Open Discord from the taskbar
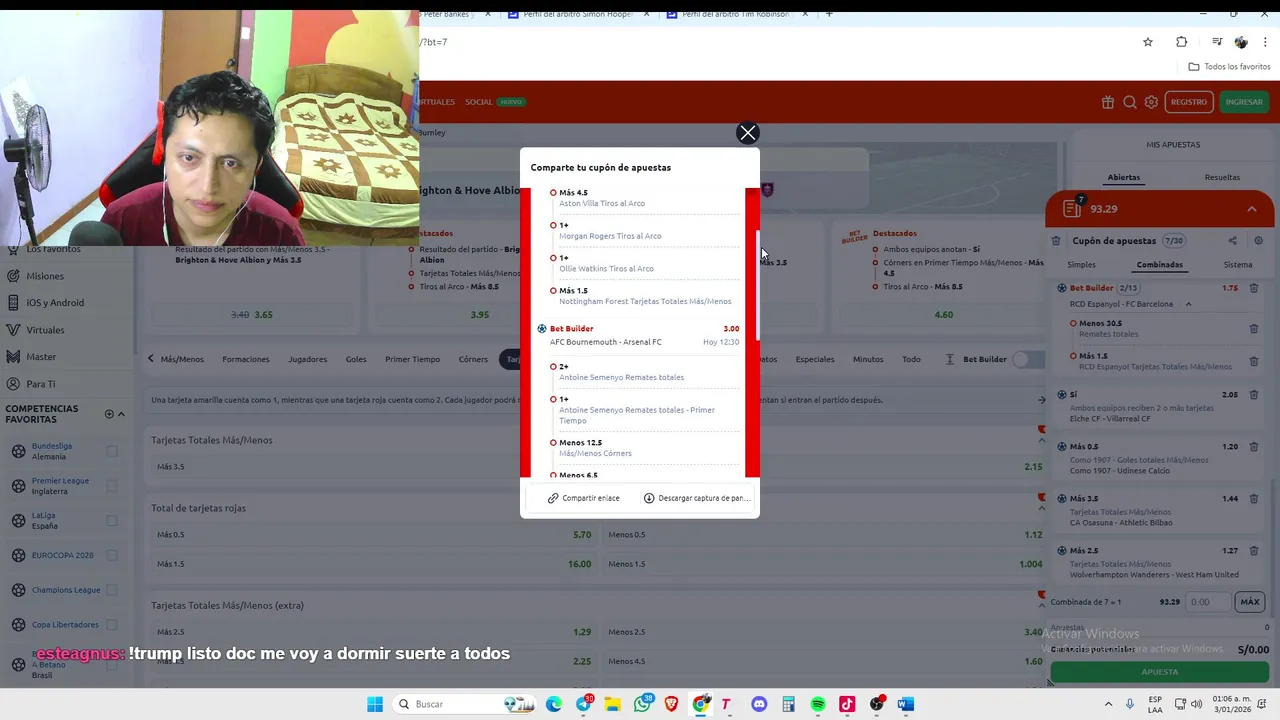1280x720 pixels. 759,704
